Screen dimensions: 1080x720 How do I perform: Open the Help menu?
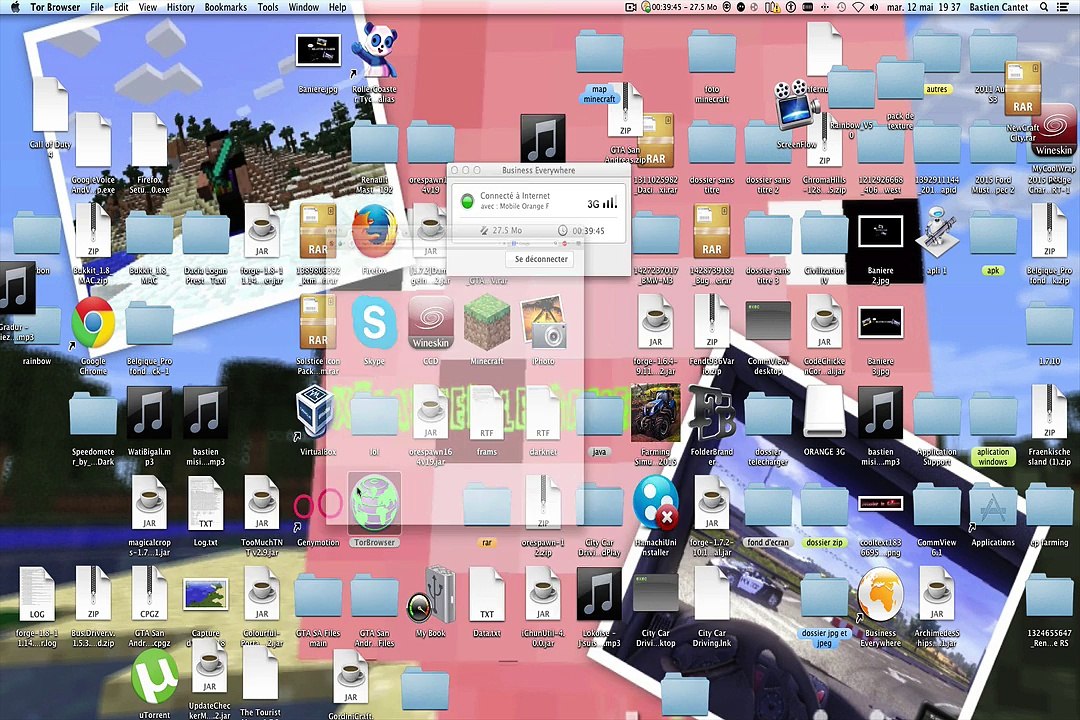pos(338,7)
